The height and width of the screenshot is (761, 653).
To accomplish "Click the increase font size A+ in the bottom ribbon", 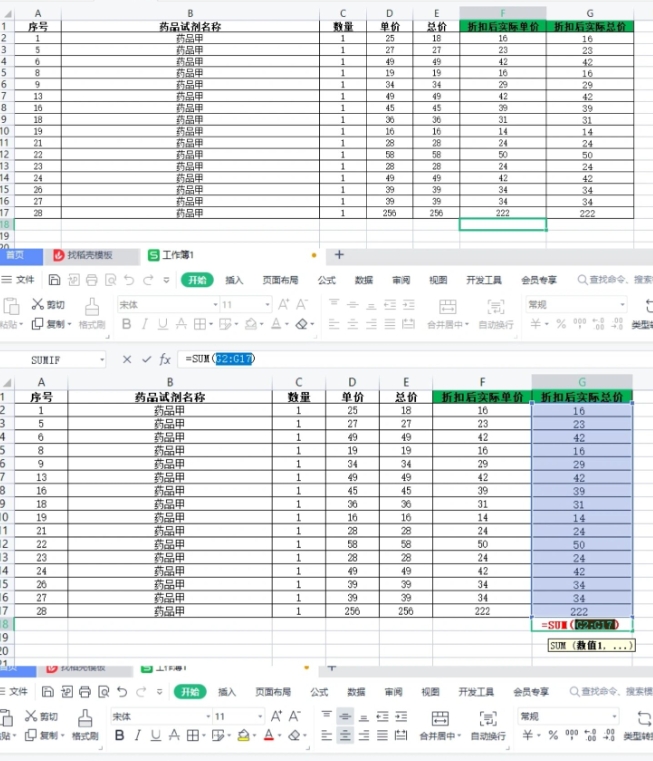I will [276, 716].
